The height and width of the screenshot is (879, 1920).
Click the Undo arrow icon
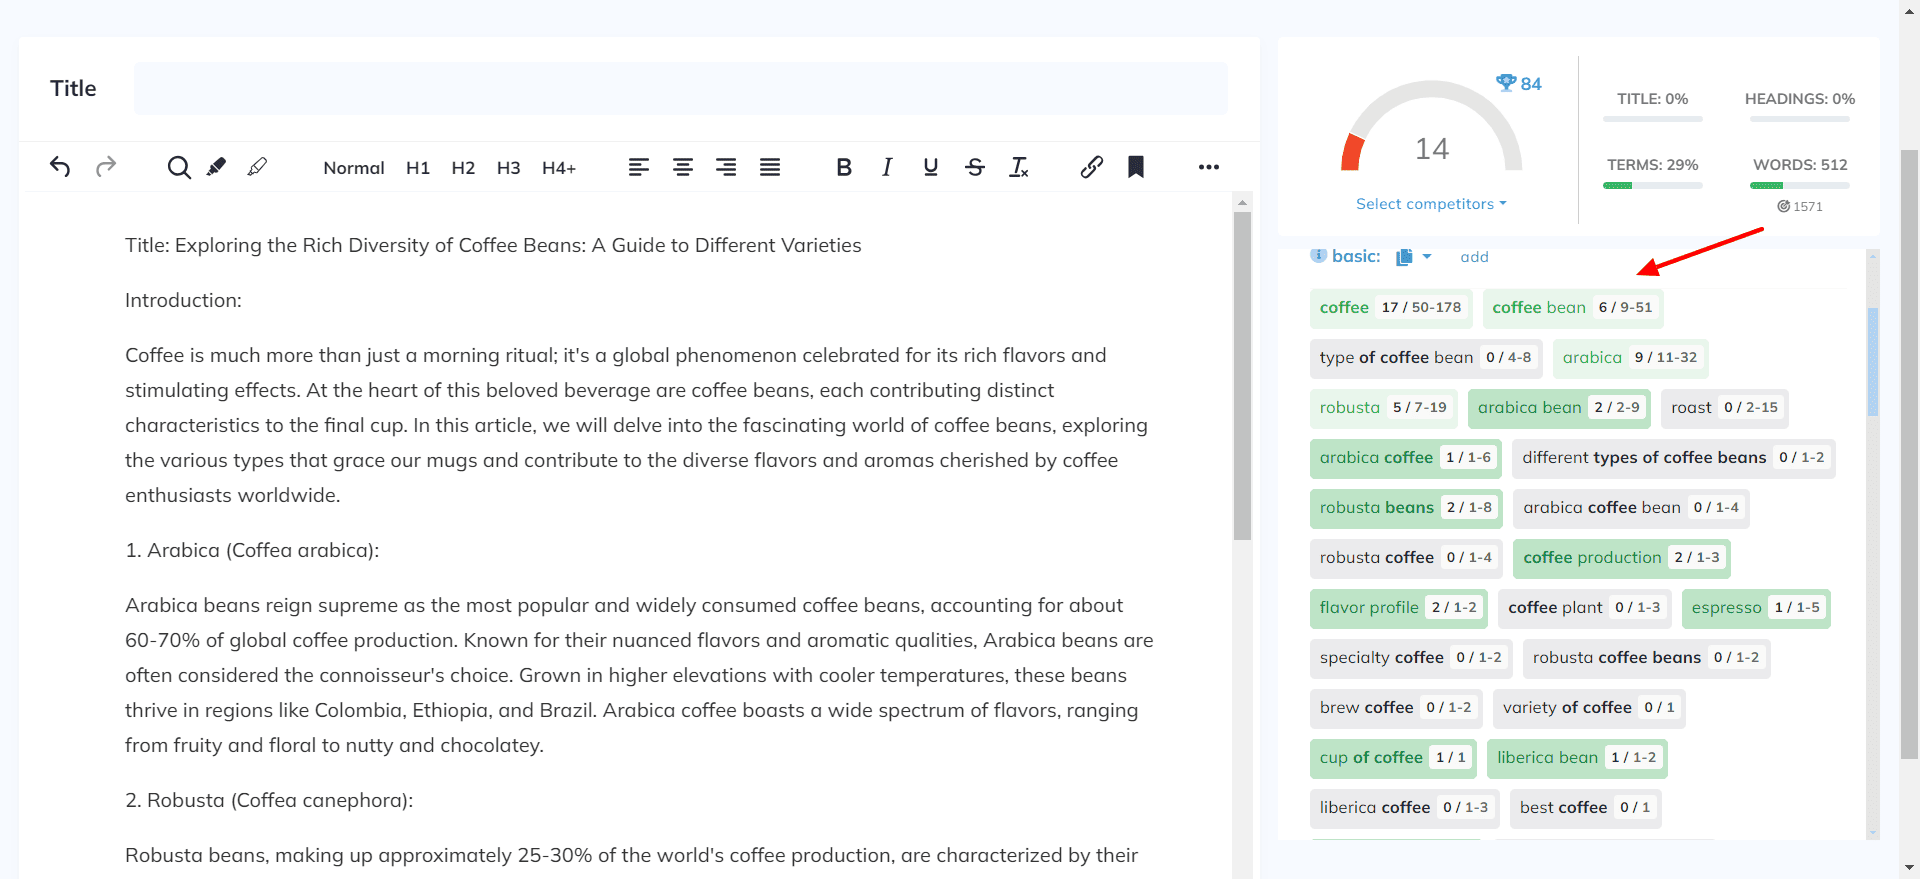coord(60,167)
